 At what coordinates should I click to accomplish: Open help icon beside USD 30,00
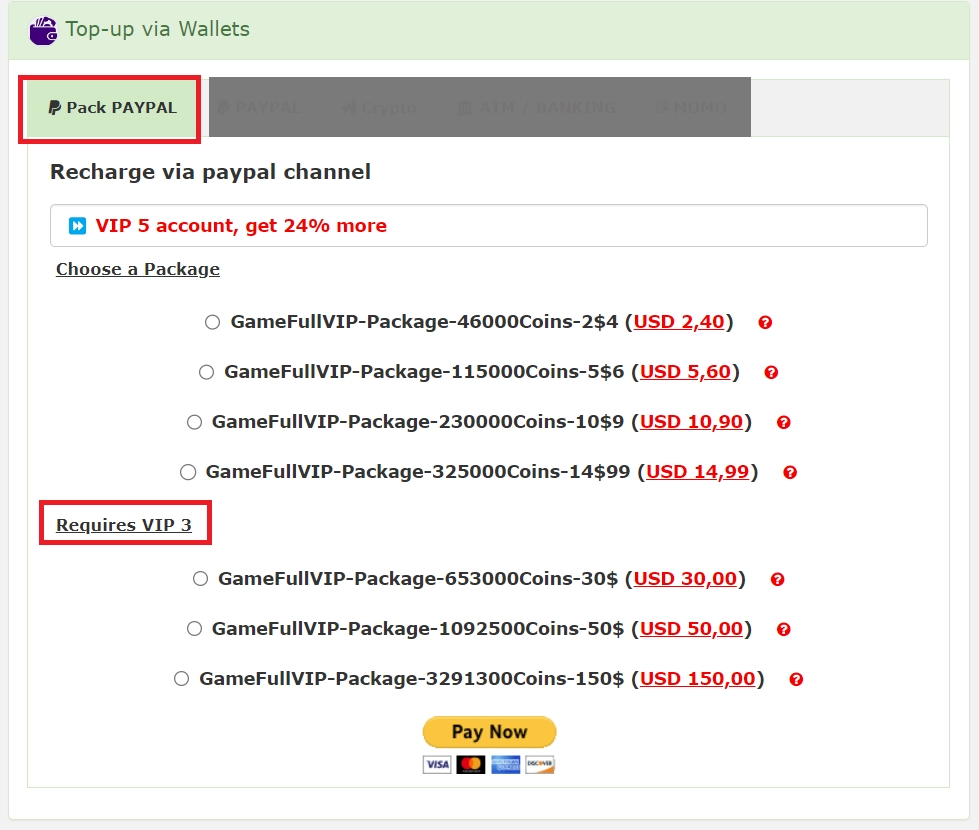[x=777, y=580]
